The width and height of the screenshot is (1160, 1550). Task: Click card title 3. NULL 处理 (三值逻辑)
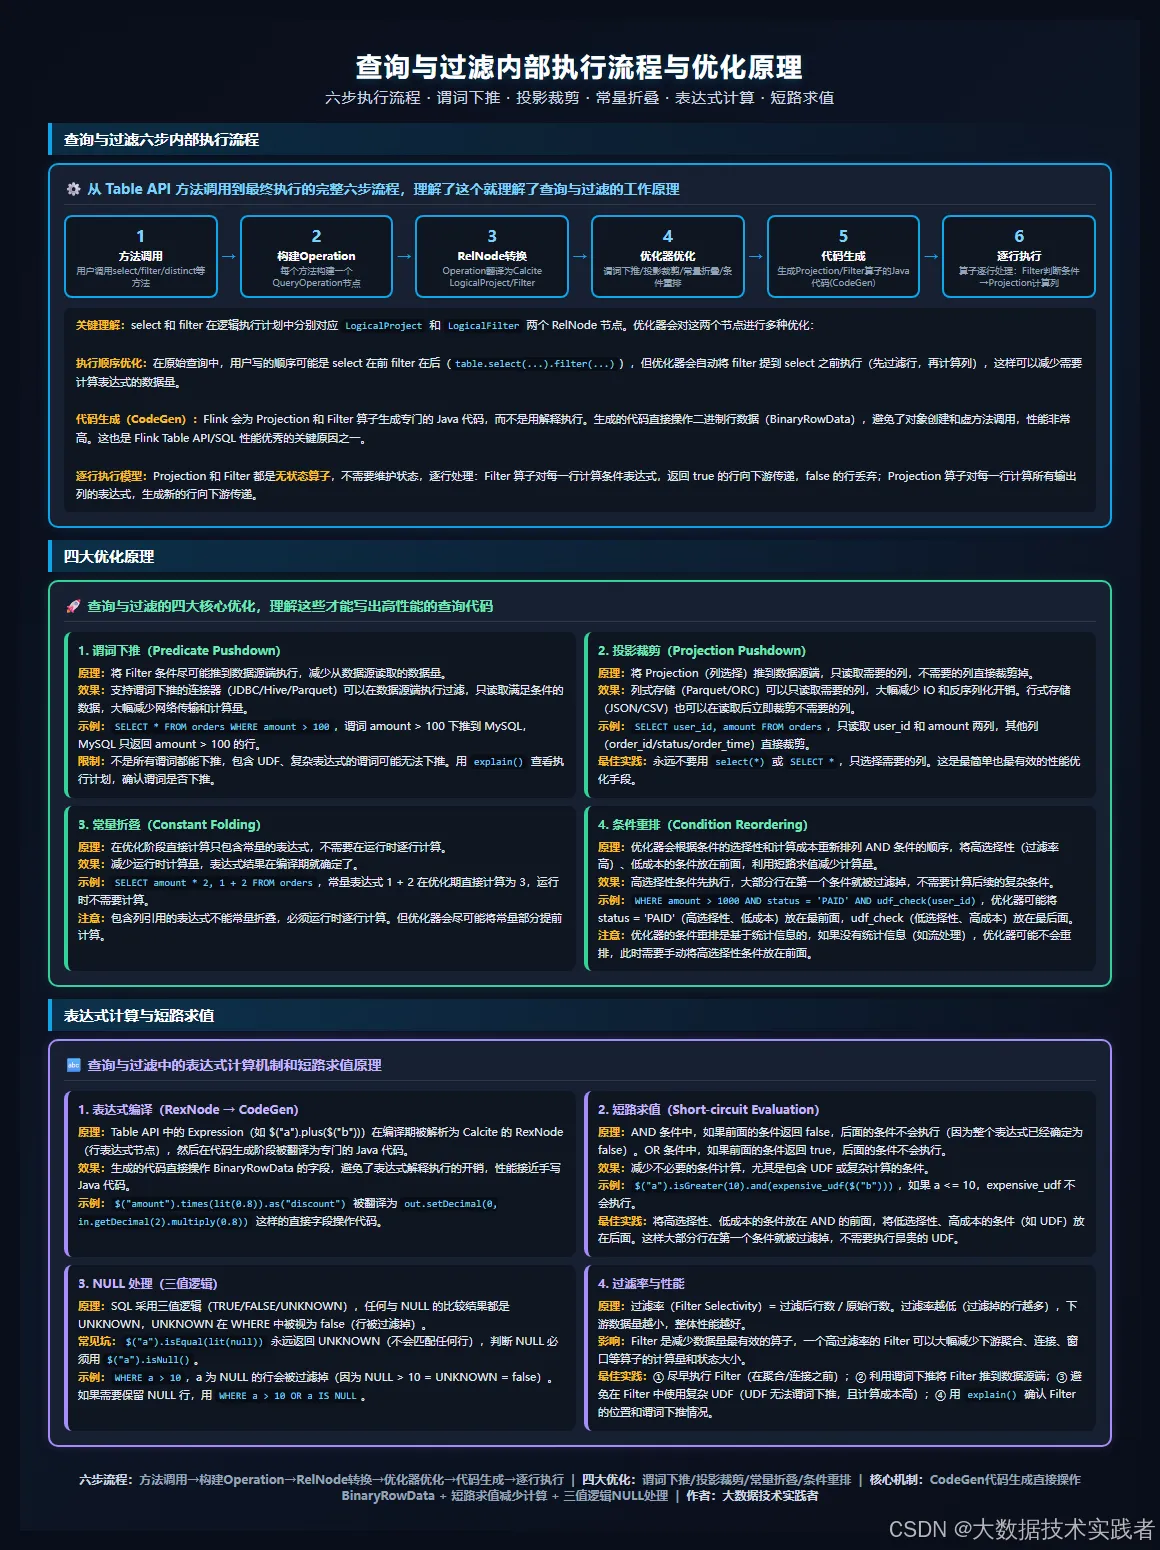point(148,1284)
